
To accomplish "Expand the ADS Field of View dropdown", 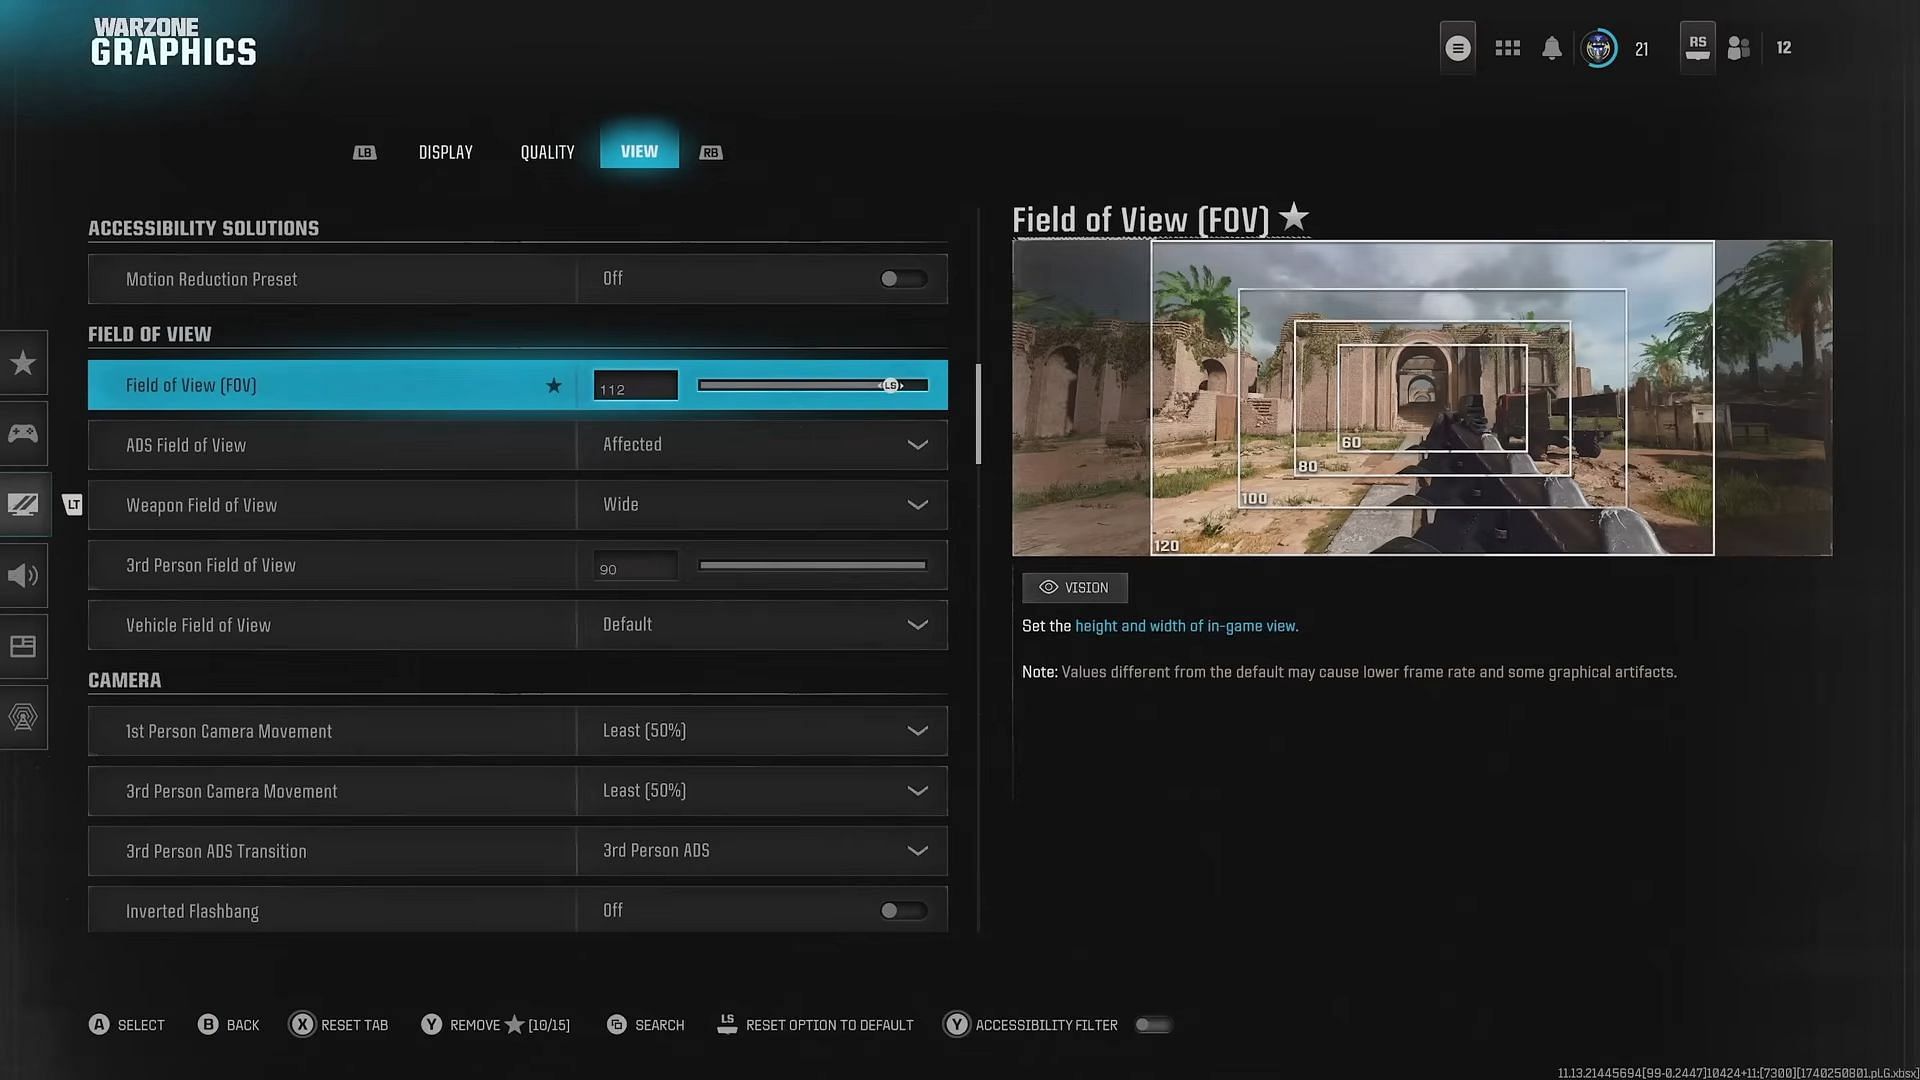I will click(x=762, y=445).
